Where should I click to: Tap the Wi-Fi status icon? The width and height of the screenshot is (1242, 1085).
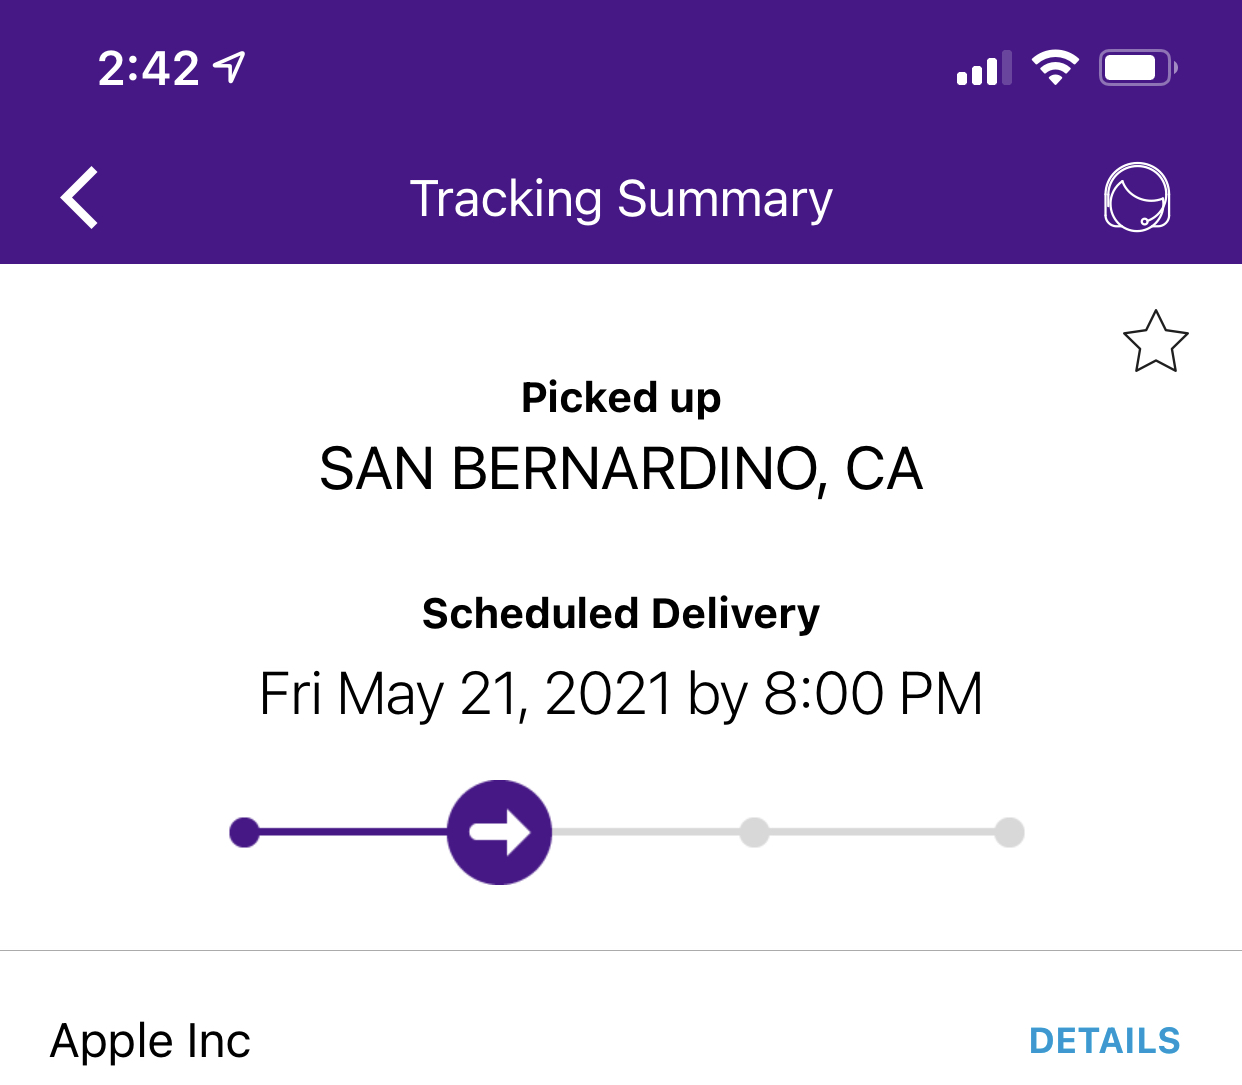point(1055,67)
